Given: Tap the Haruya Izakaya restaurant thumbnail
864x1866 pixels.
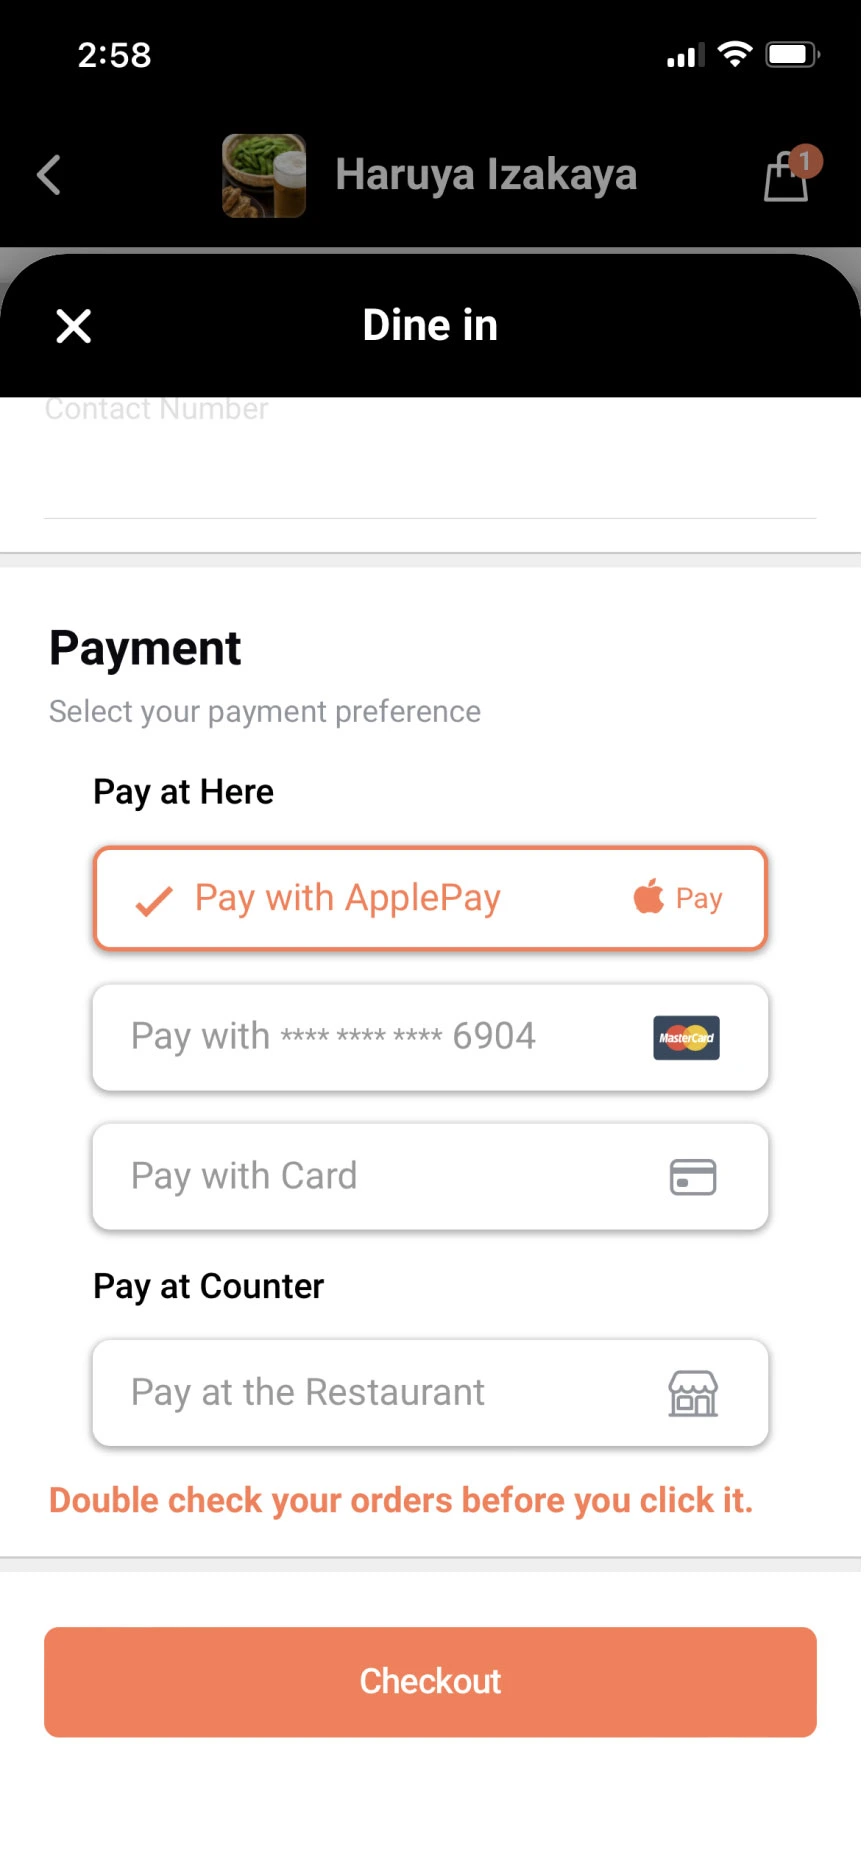Looking at the screenshot, I should (264, 176).
